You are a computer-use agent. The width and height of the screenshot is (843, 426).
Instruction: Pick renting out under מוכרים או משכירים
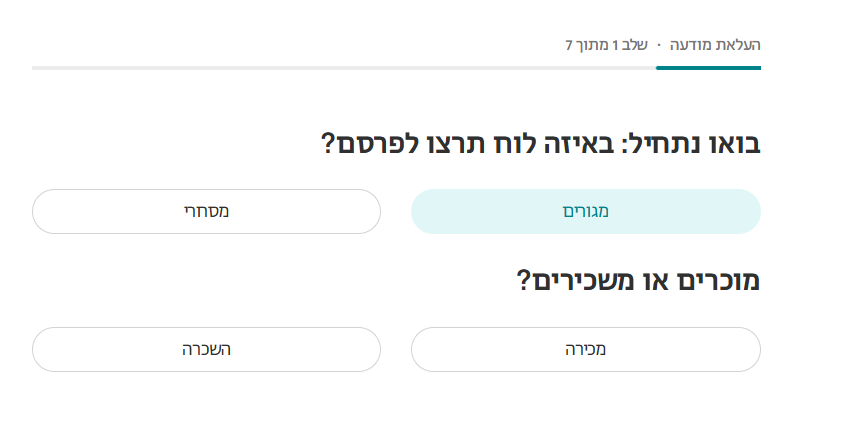click(206, 349)
